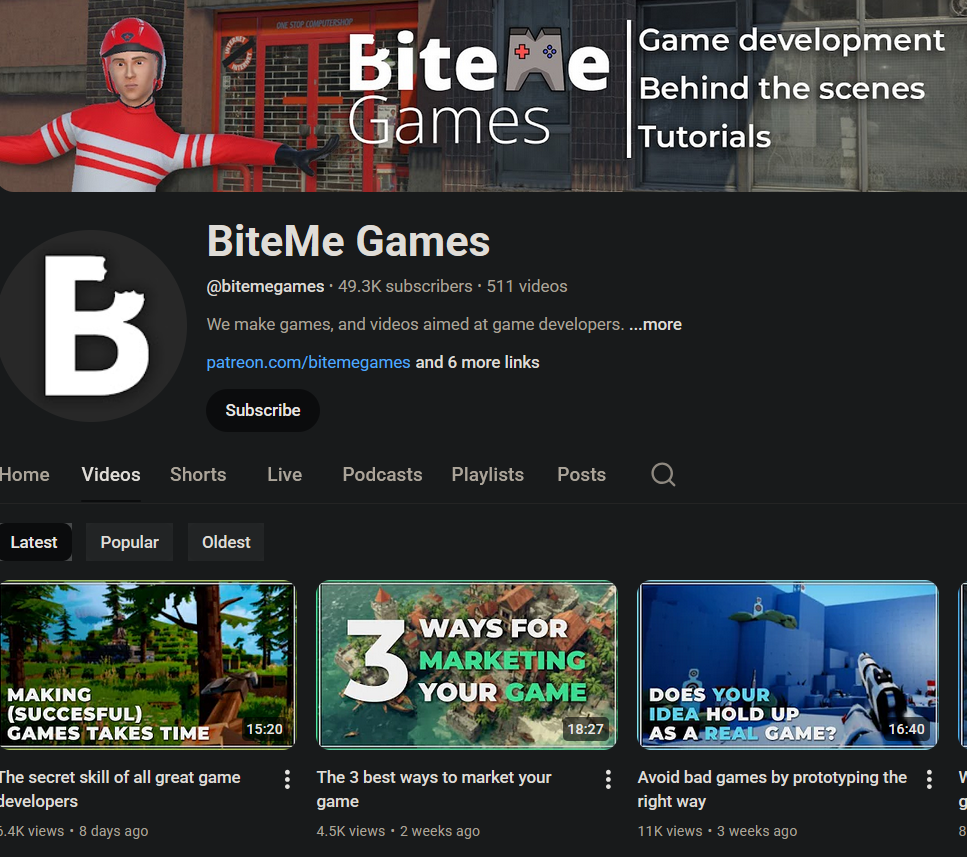Open options menu for 3 best ways video
Image resolution: width=967 pixels, height=857 pixels.
coord(608,779)
